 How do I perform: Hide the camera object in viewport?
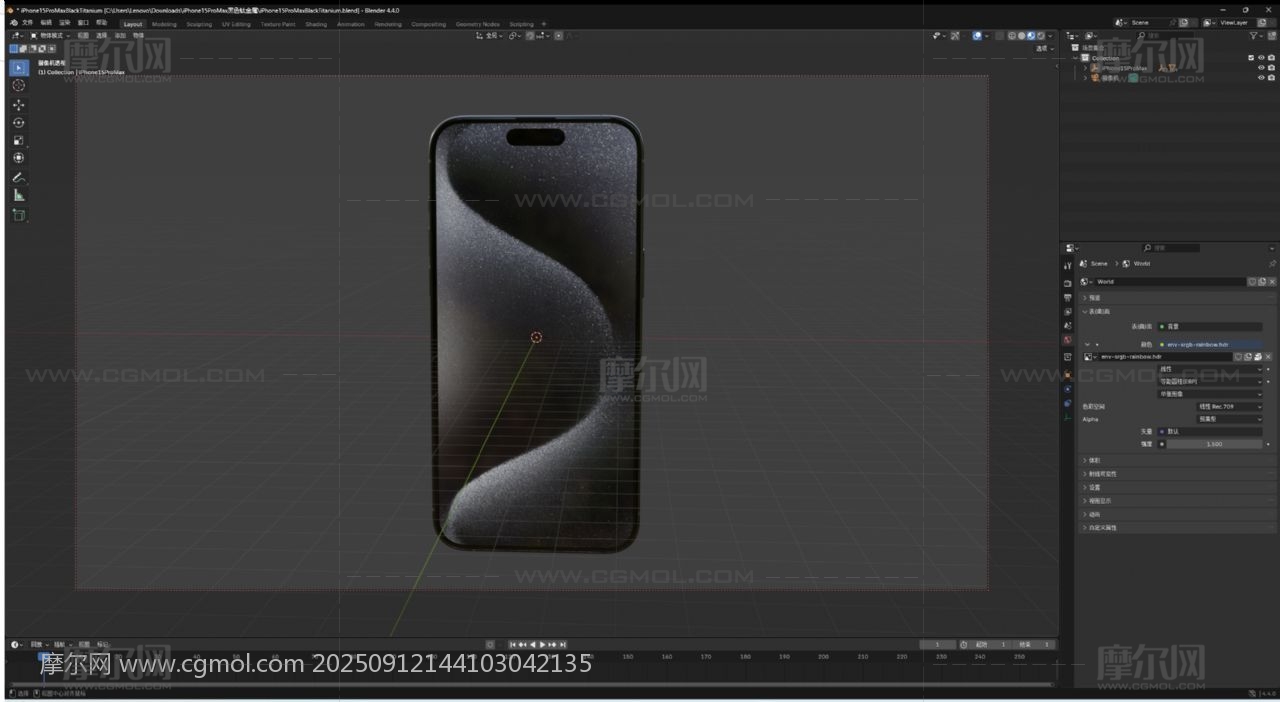[1261, 78]
